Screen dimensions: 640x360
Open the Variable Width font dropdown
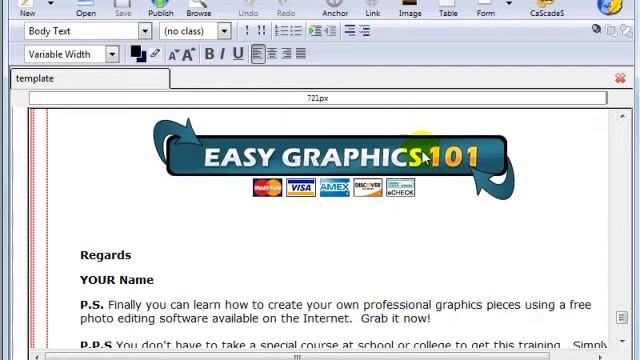pyautogui.click(x=112, y=54)
